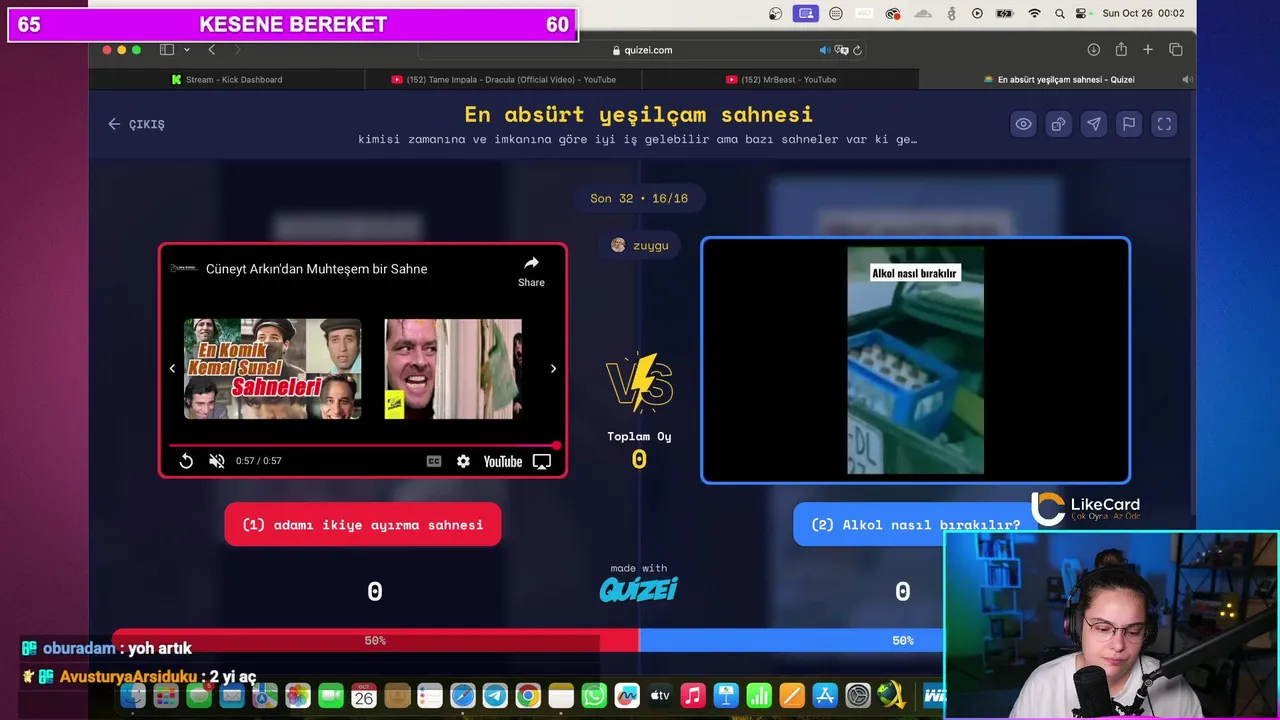1280x720 pixels.
Task: Play the Alkol nasıl bırakılır video
Action: tap(916, 361)
